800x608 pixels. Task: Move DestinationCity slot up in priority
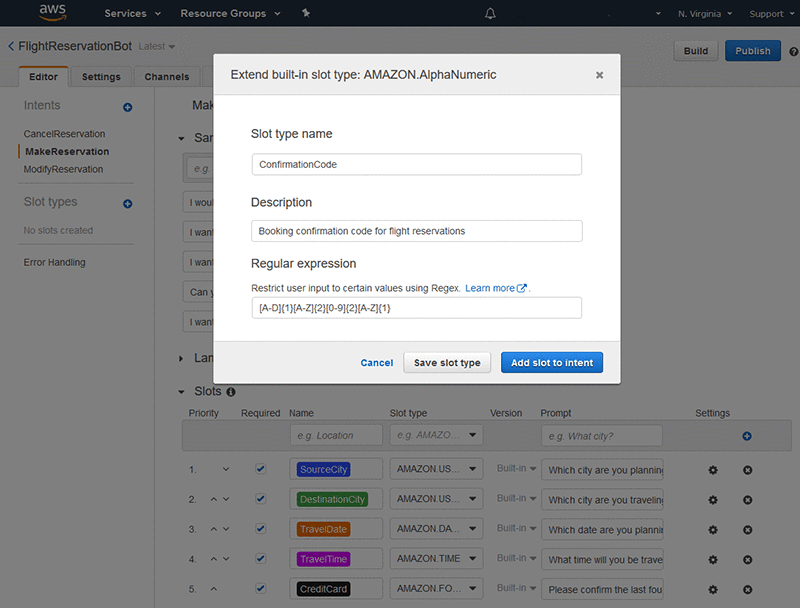pyautogui.click(x=214, y=499)
